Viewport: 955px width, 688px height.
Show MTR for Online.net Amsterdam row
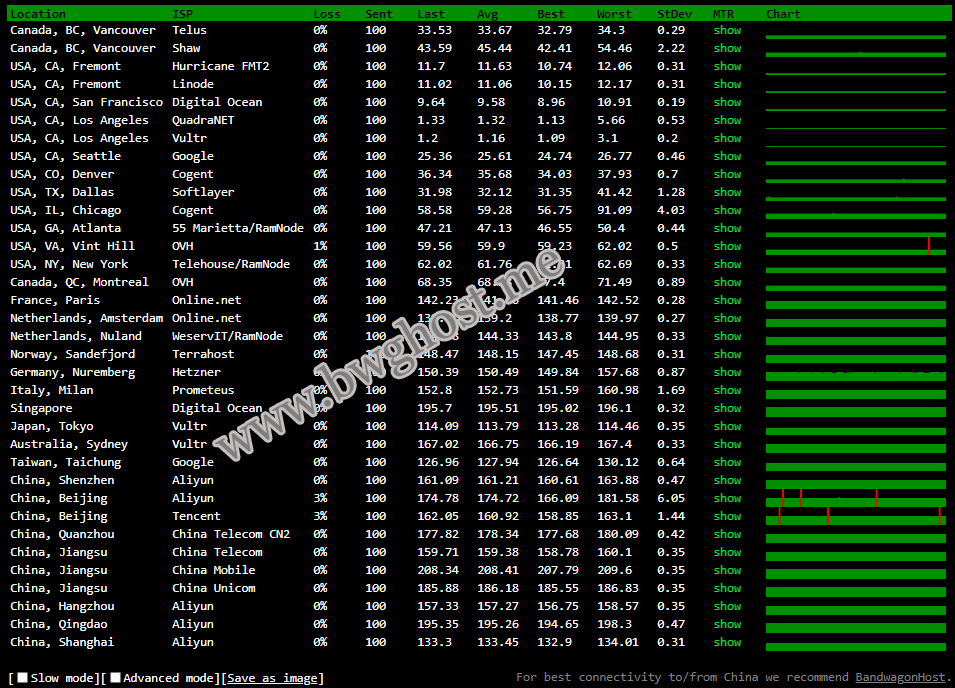[727, 318]
